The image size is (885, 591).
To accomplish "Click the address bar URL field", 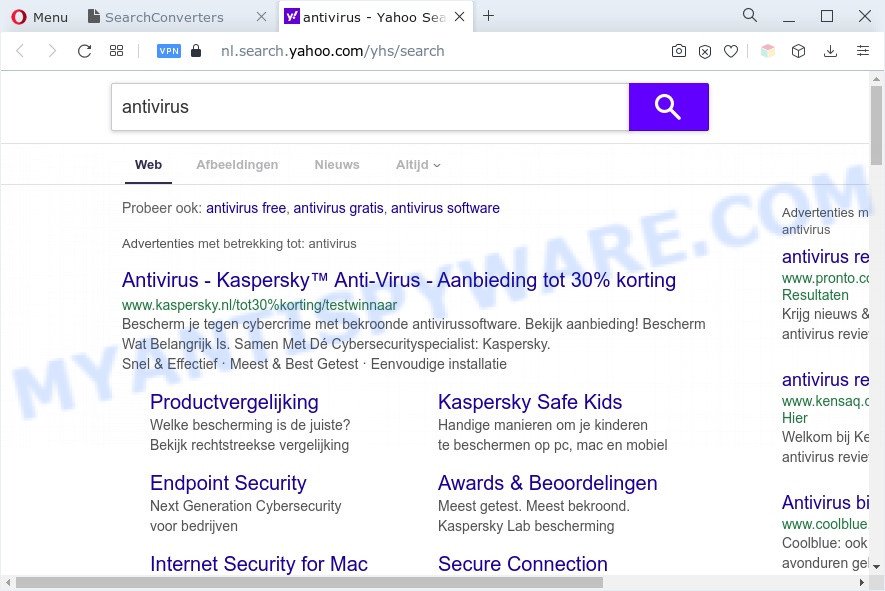I will tap(332, 51).
